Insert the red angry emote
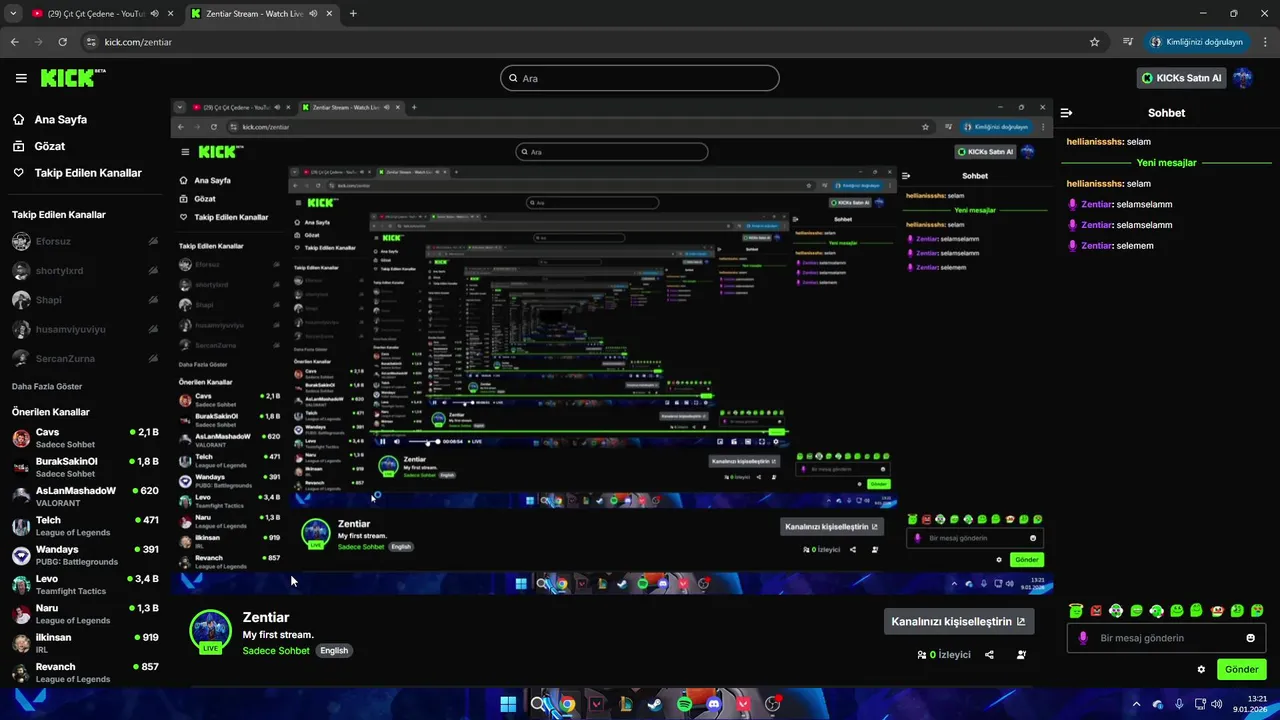Viewport: 1280px width, 720px height. (1096, 610)
